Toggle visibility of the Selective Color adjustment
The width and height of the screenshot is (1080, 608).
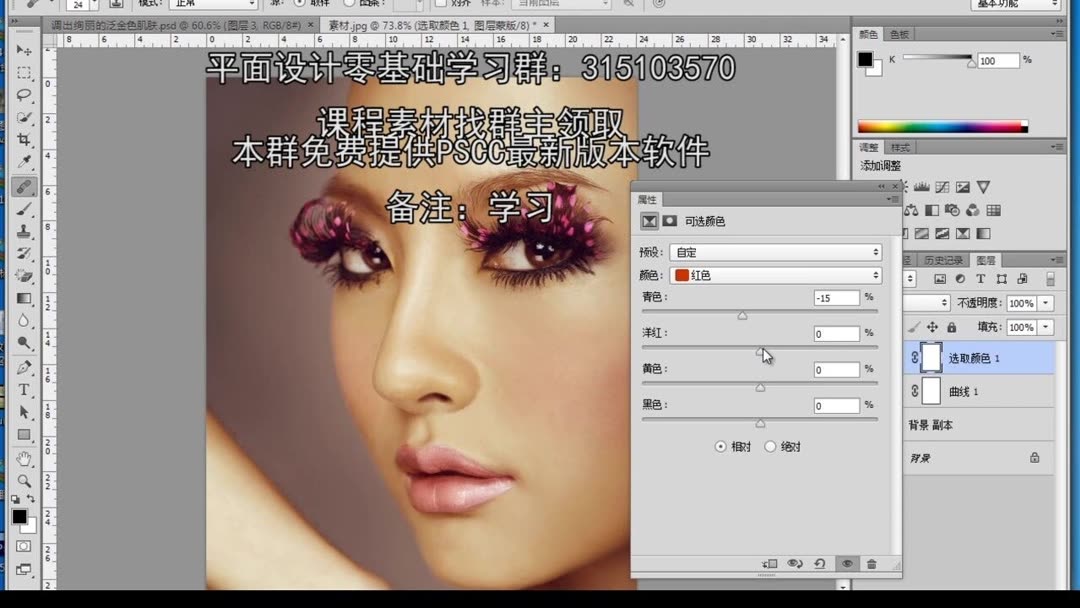pyautogui.click(x=848, y=562)
